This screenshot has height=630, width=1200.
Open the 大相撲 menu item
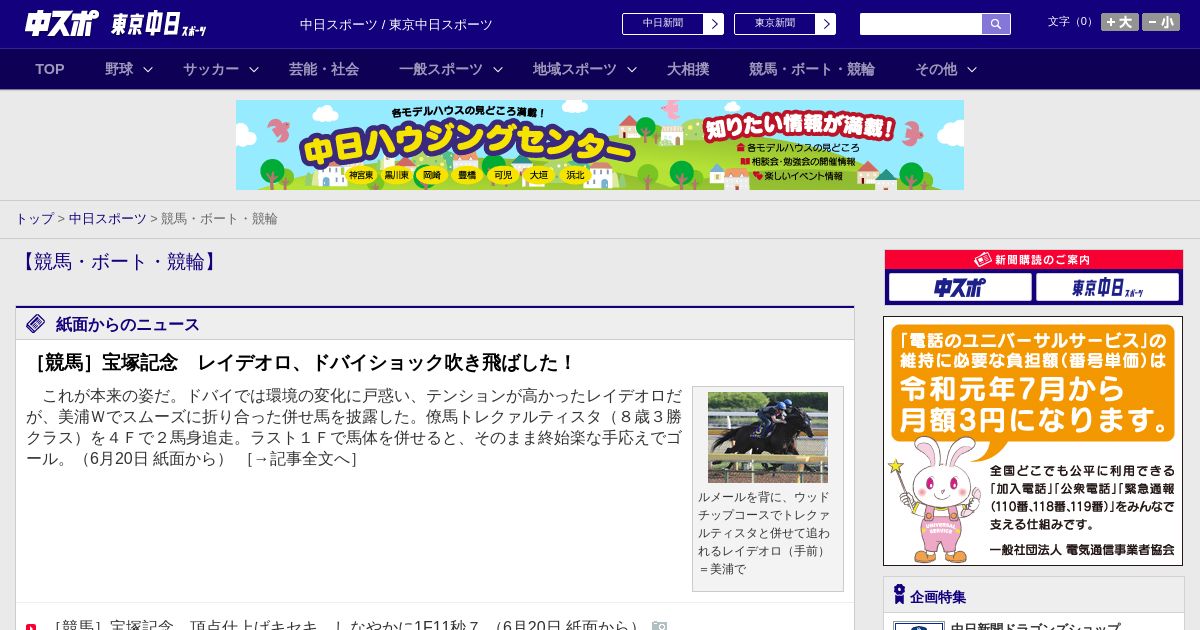[688, 69]
